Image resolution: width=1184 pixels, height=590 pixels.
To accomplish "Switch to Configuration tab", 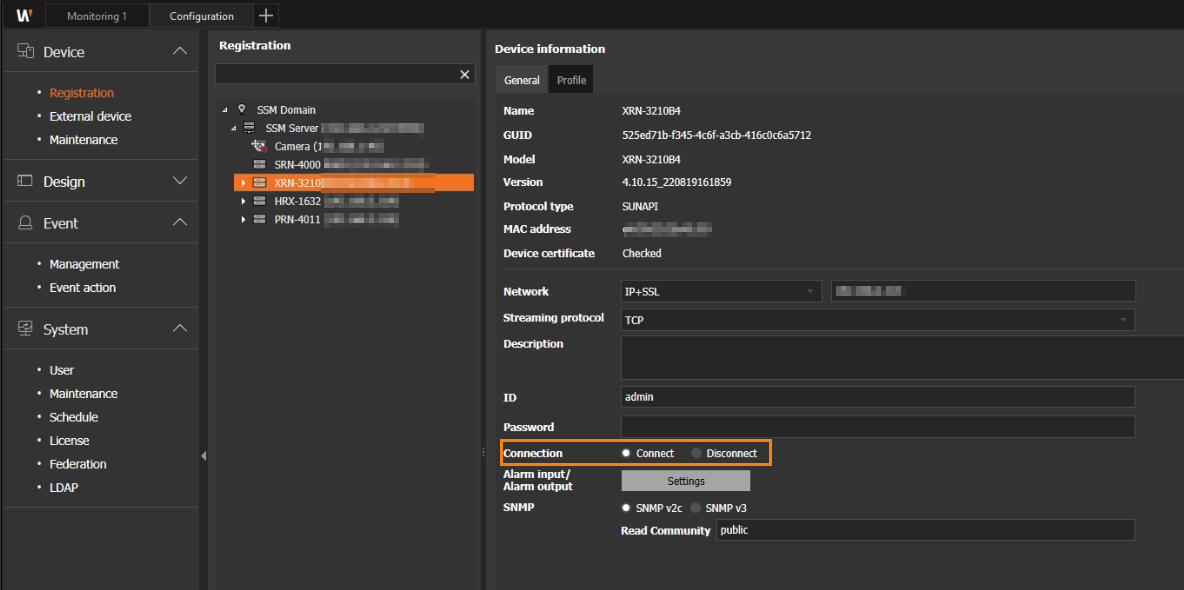I will pyautogui.click(x=202, y=16).
